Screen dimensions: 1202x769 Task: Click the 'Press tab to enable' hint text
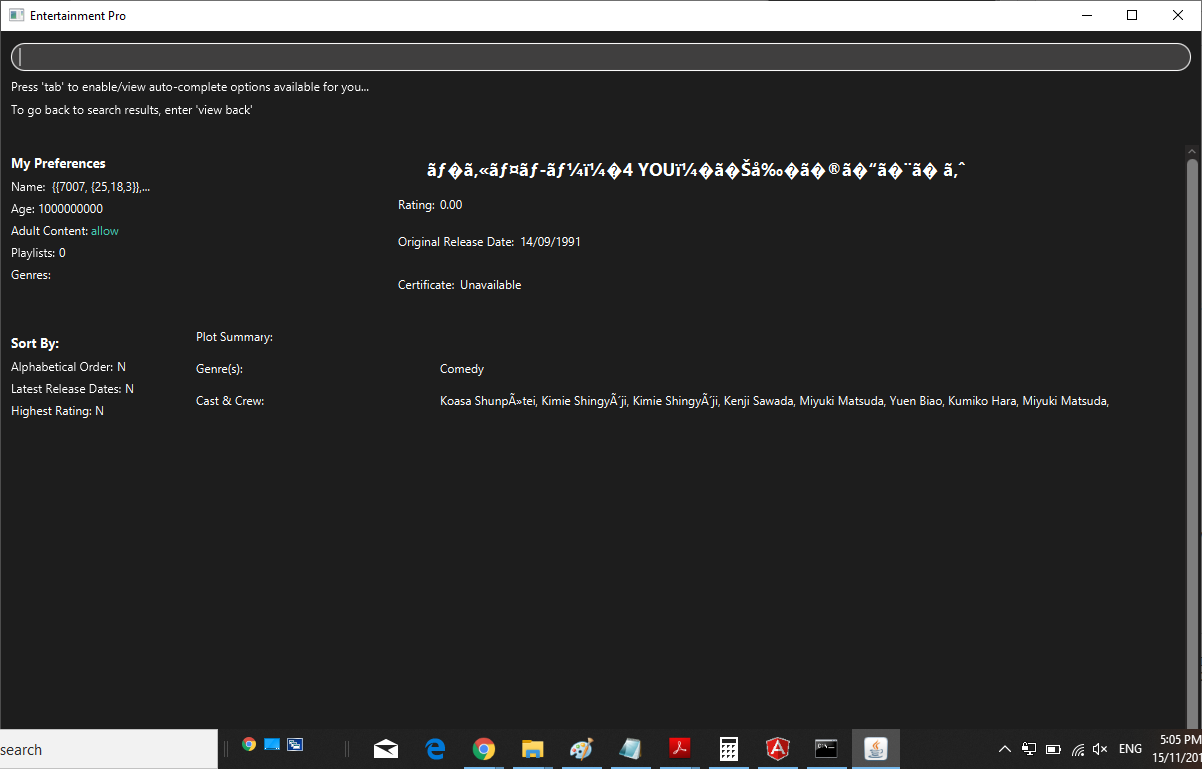click(x=190, y=87)
